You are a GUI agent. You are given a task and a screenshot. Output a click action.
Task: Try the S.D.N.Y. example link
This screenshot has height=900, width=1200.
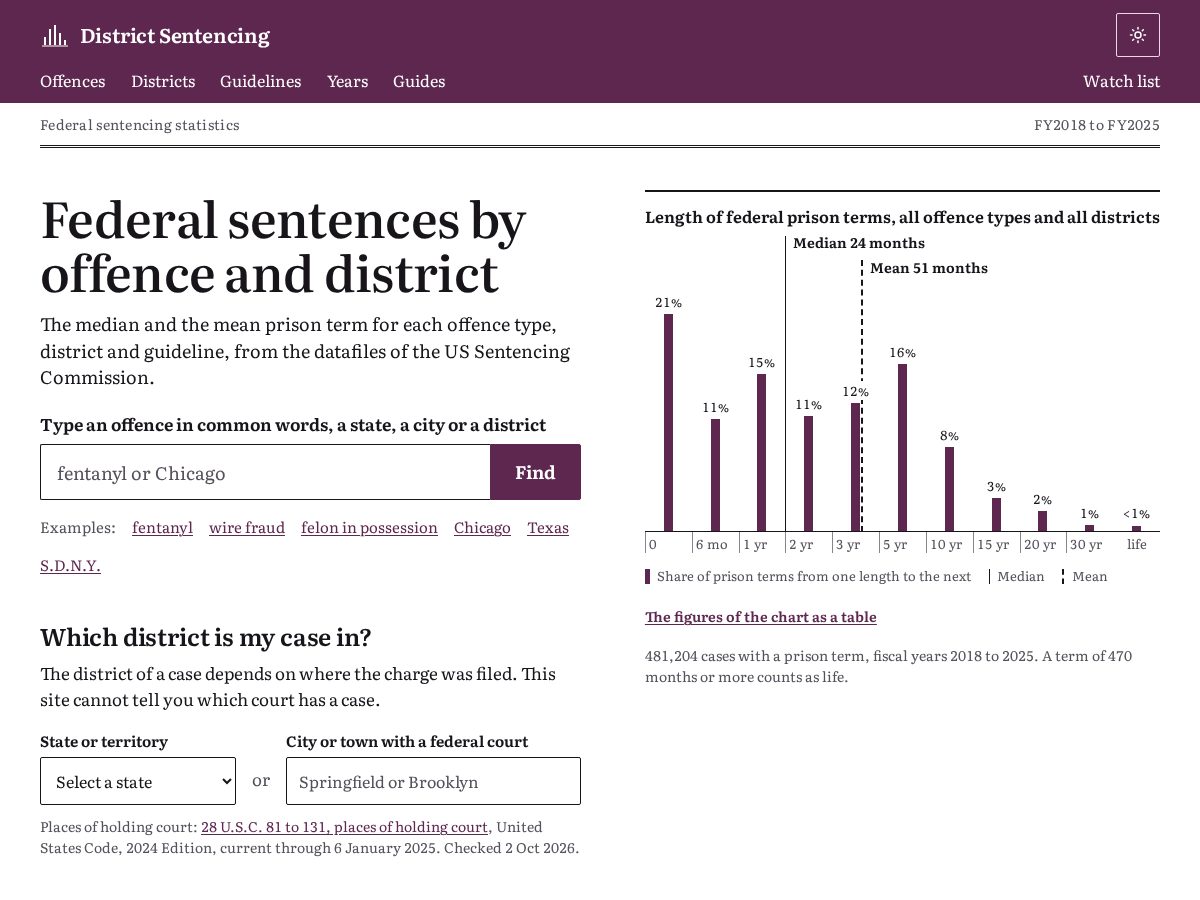(70, 565)
